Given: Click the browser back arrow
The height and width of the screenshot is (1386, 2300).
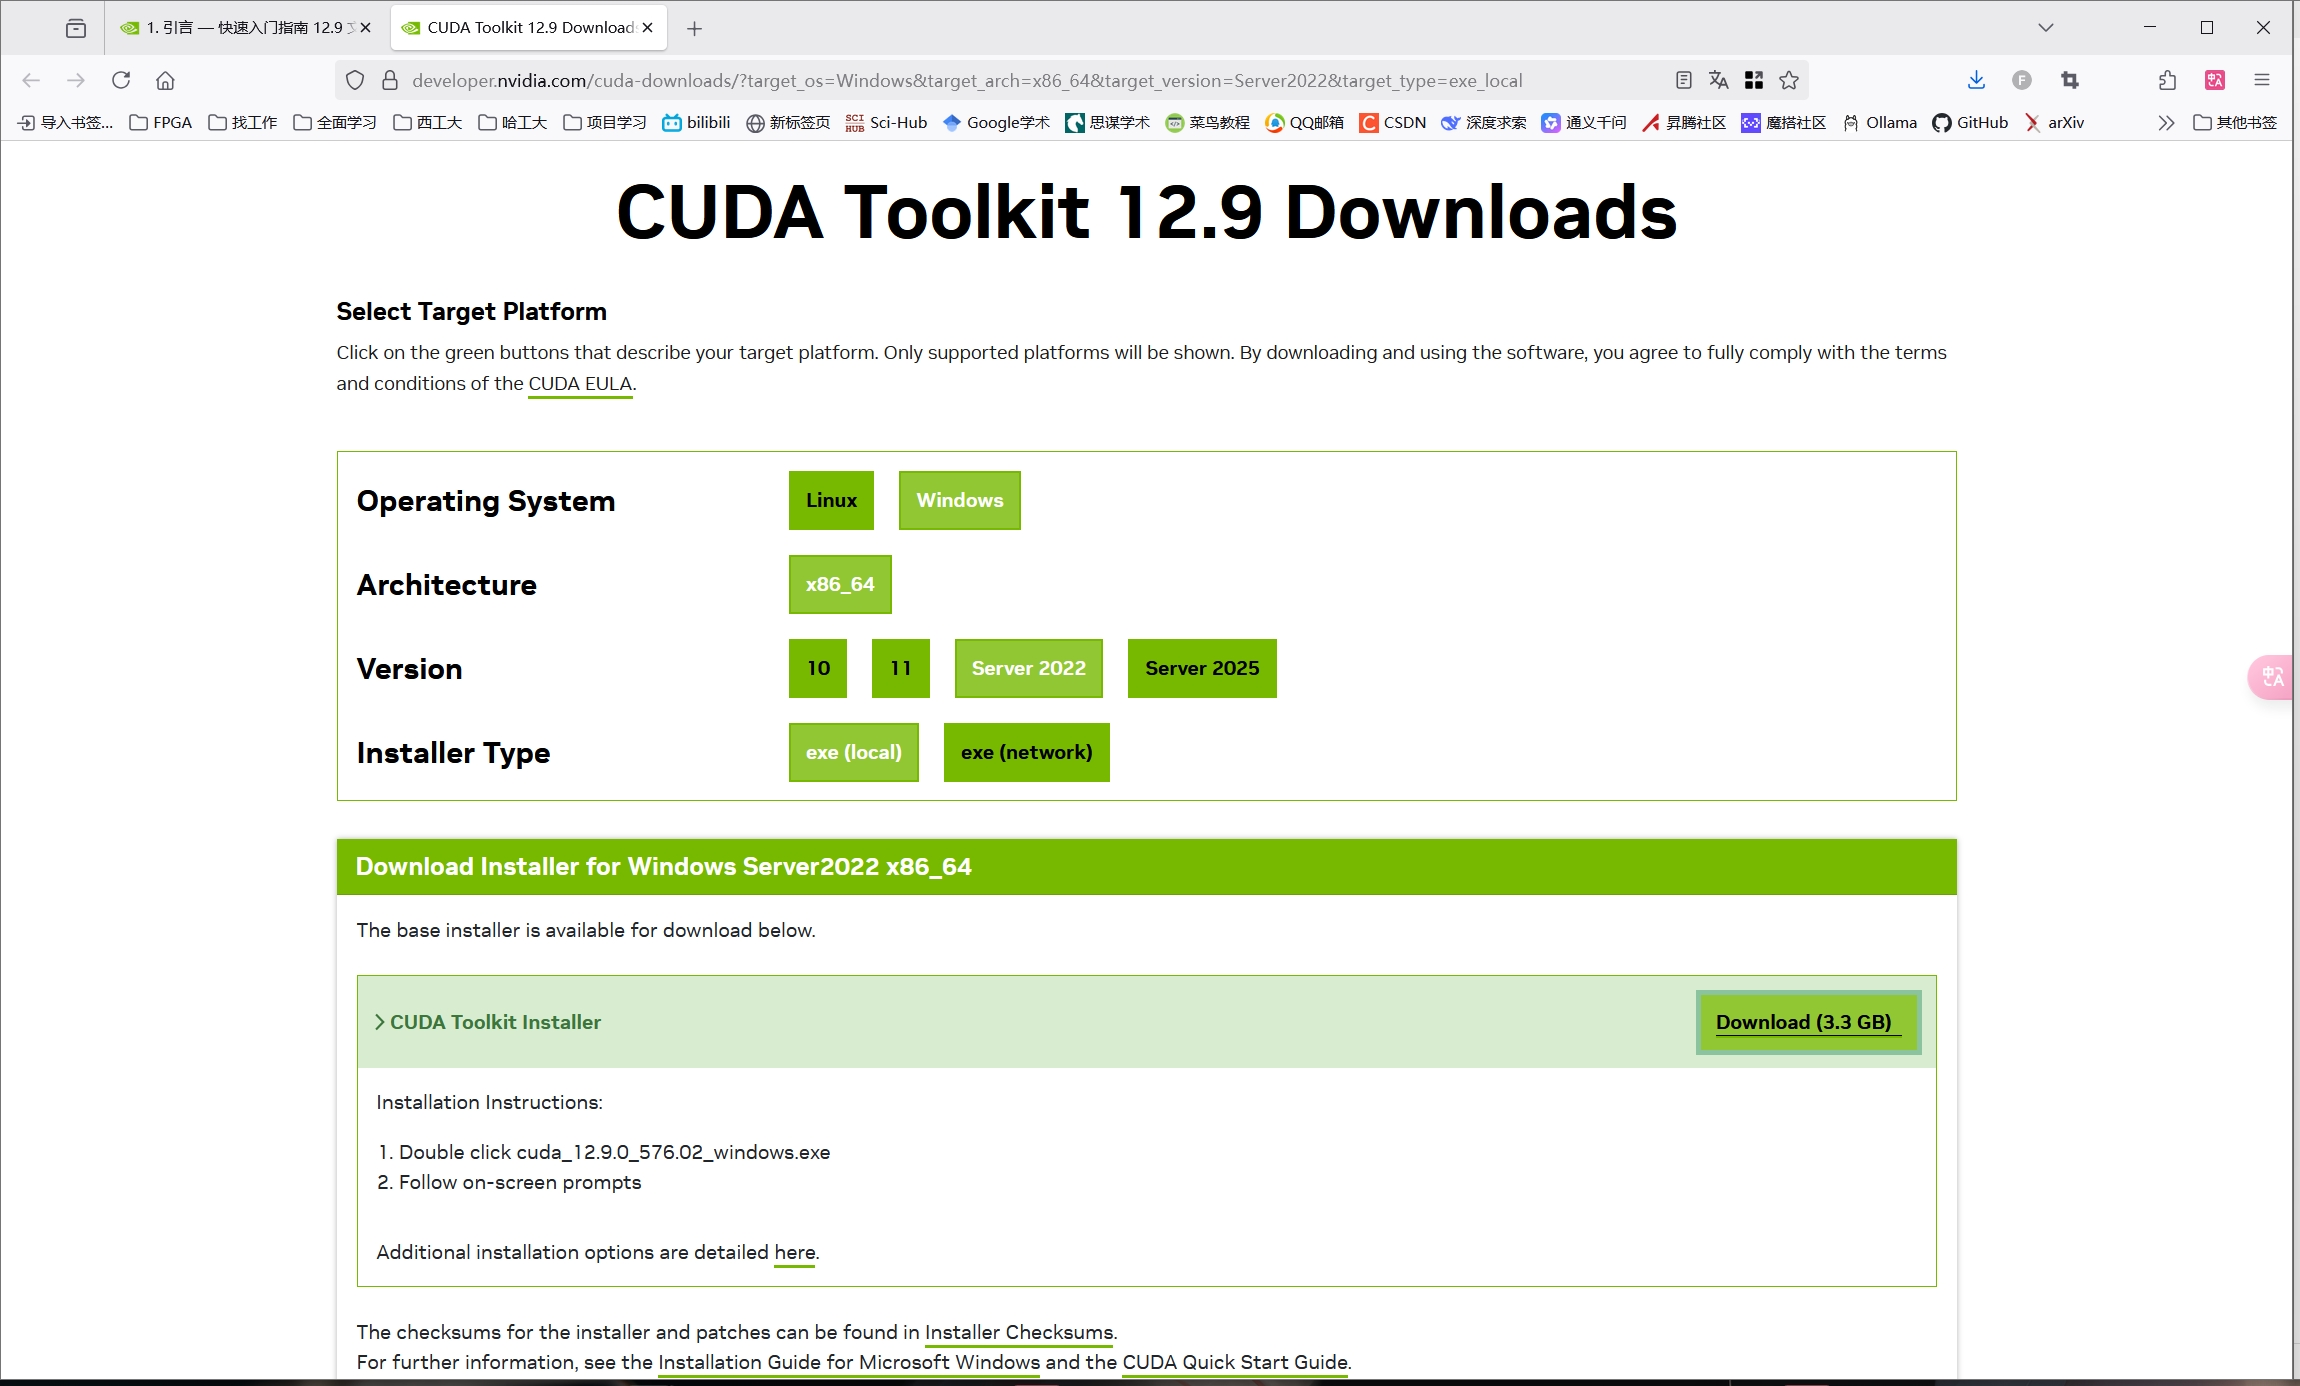Looking at the screenshot, I should pos(31,80).
